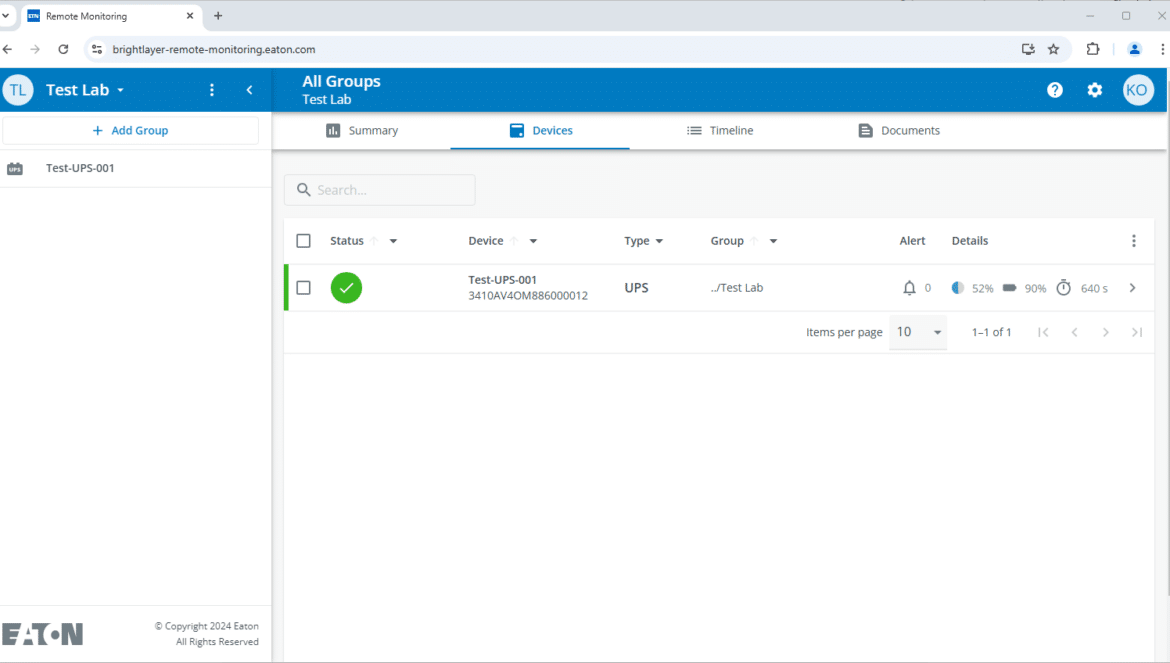Click the 90% battery value
Viewport: 1170px width, 663px height.
[x=1035, y=289]
